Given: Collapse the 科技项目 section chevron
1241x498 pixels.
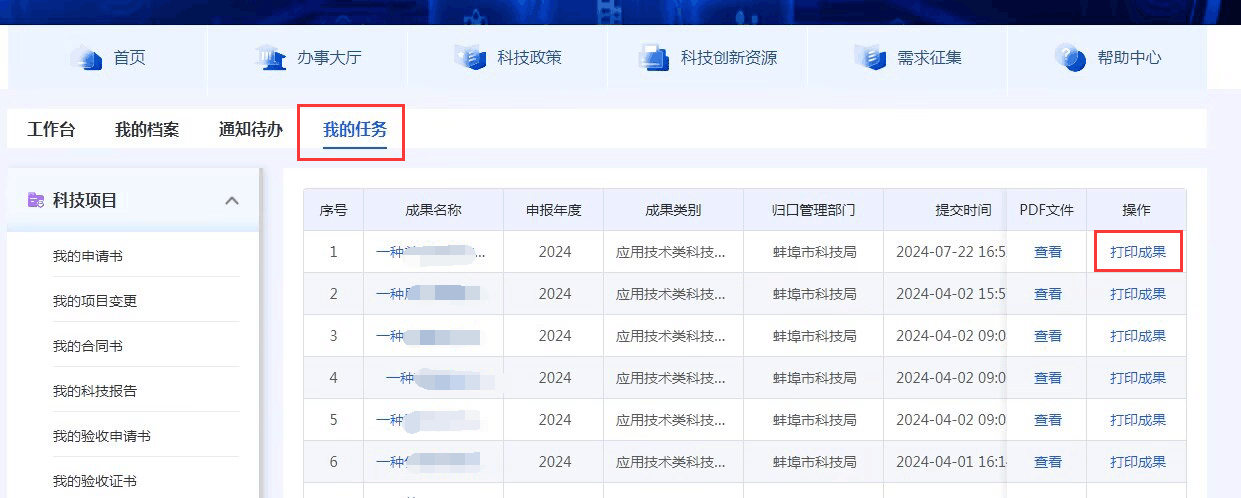Looking at the screenshot, I should [x=232, y=201].
